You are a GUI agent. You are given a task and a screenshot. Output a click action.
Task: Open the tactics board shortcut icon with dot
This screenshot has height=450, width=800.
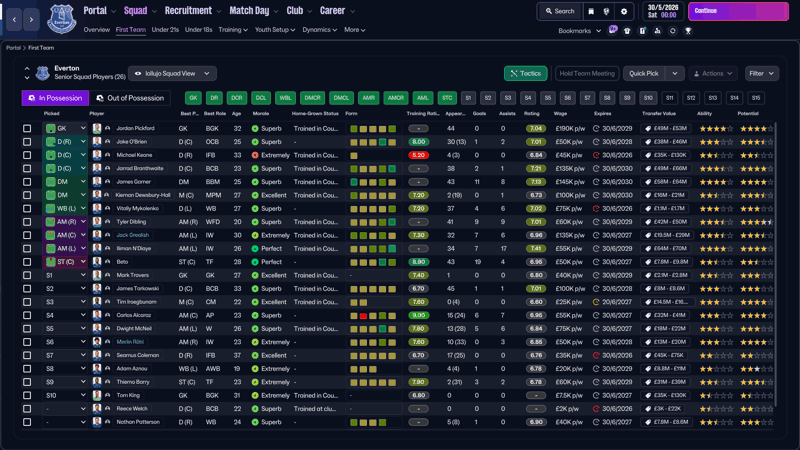[x=642, y=31]
